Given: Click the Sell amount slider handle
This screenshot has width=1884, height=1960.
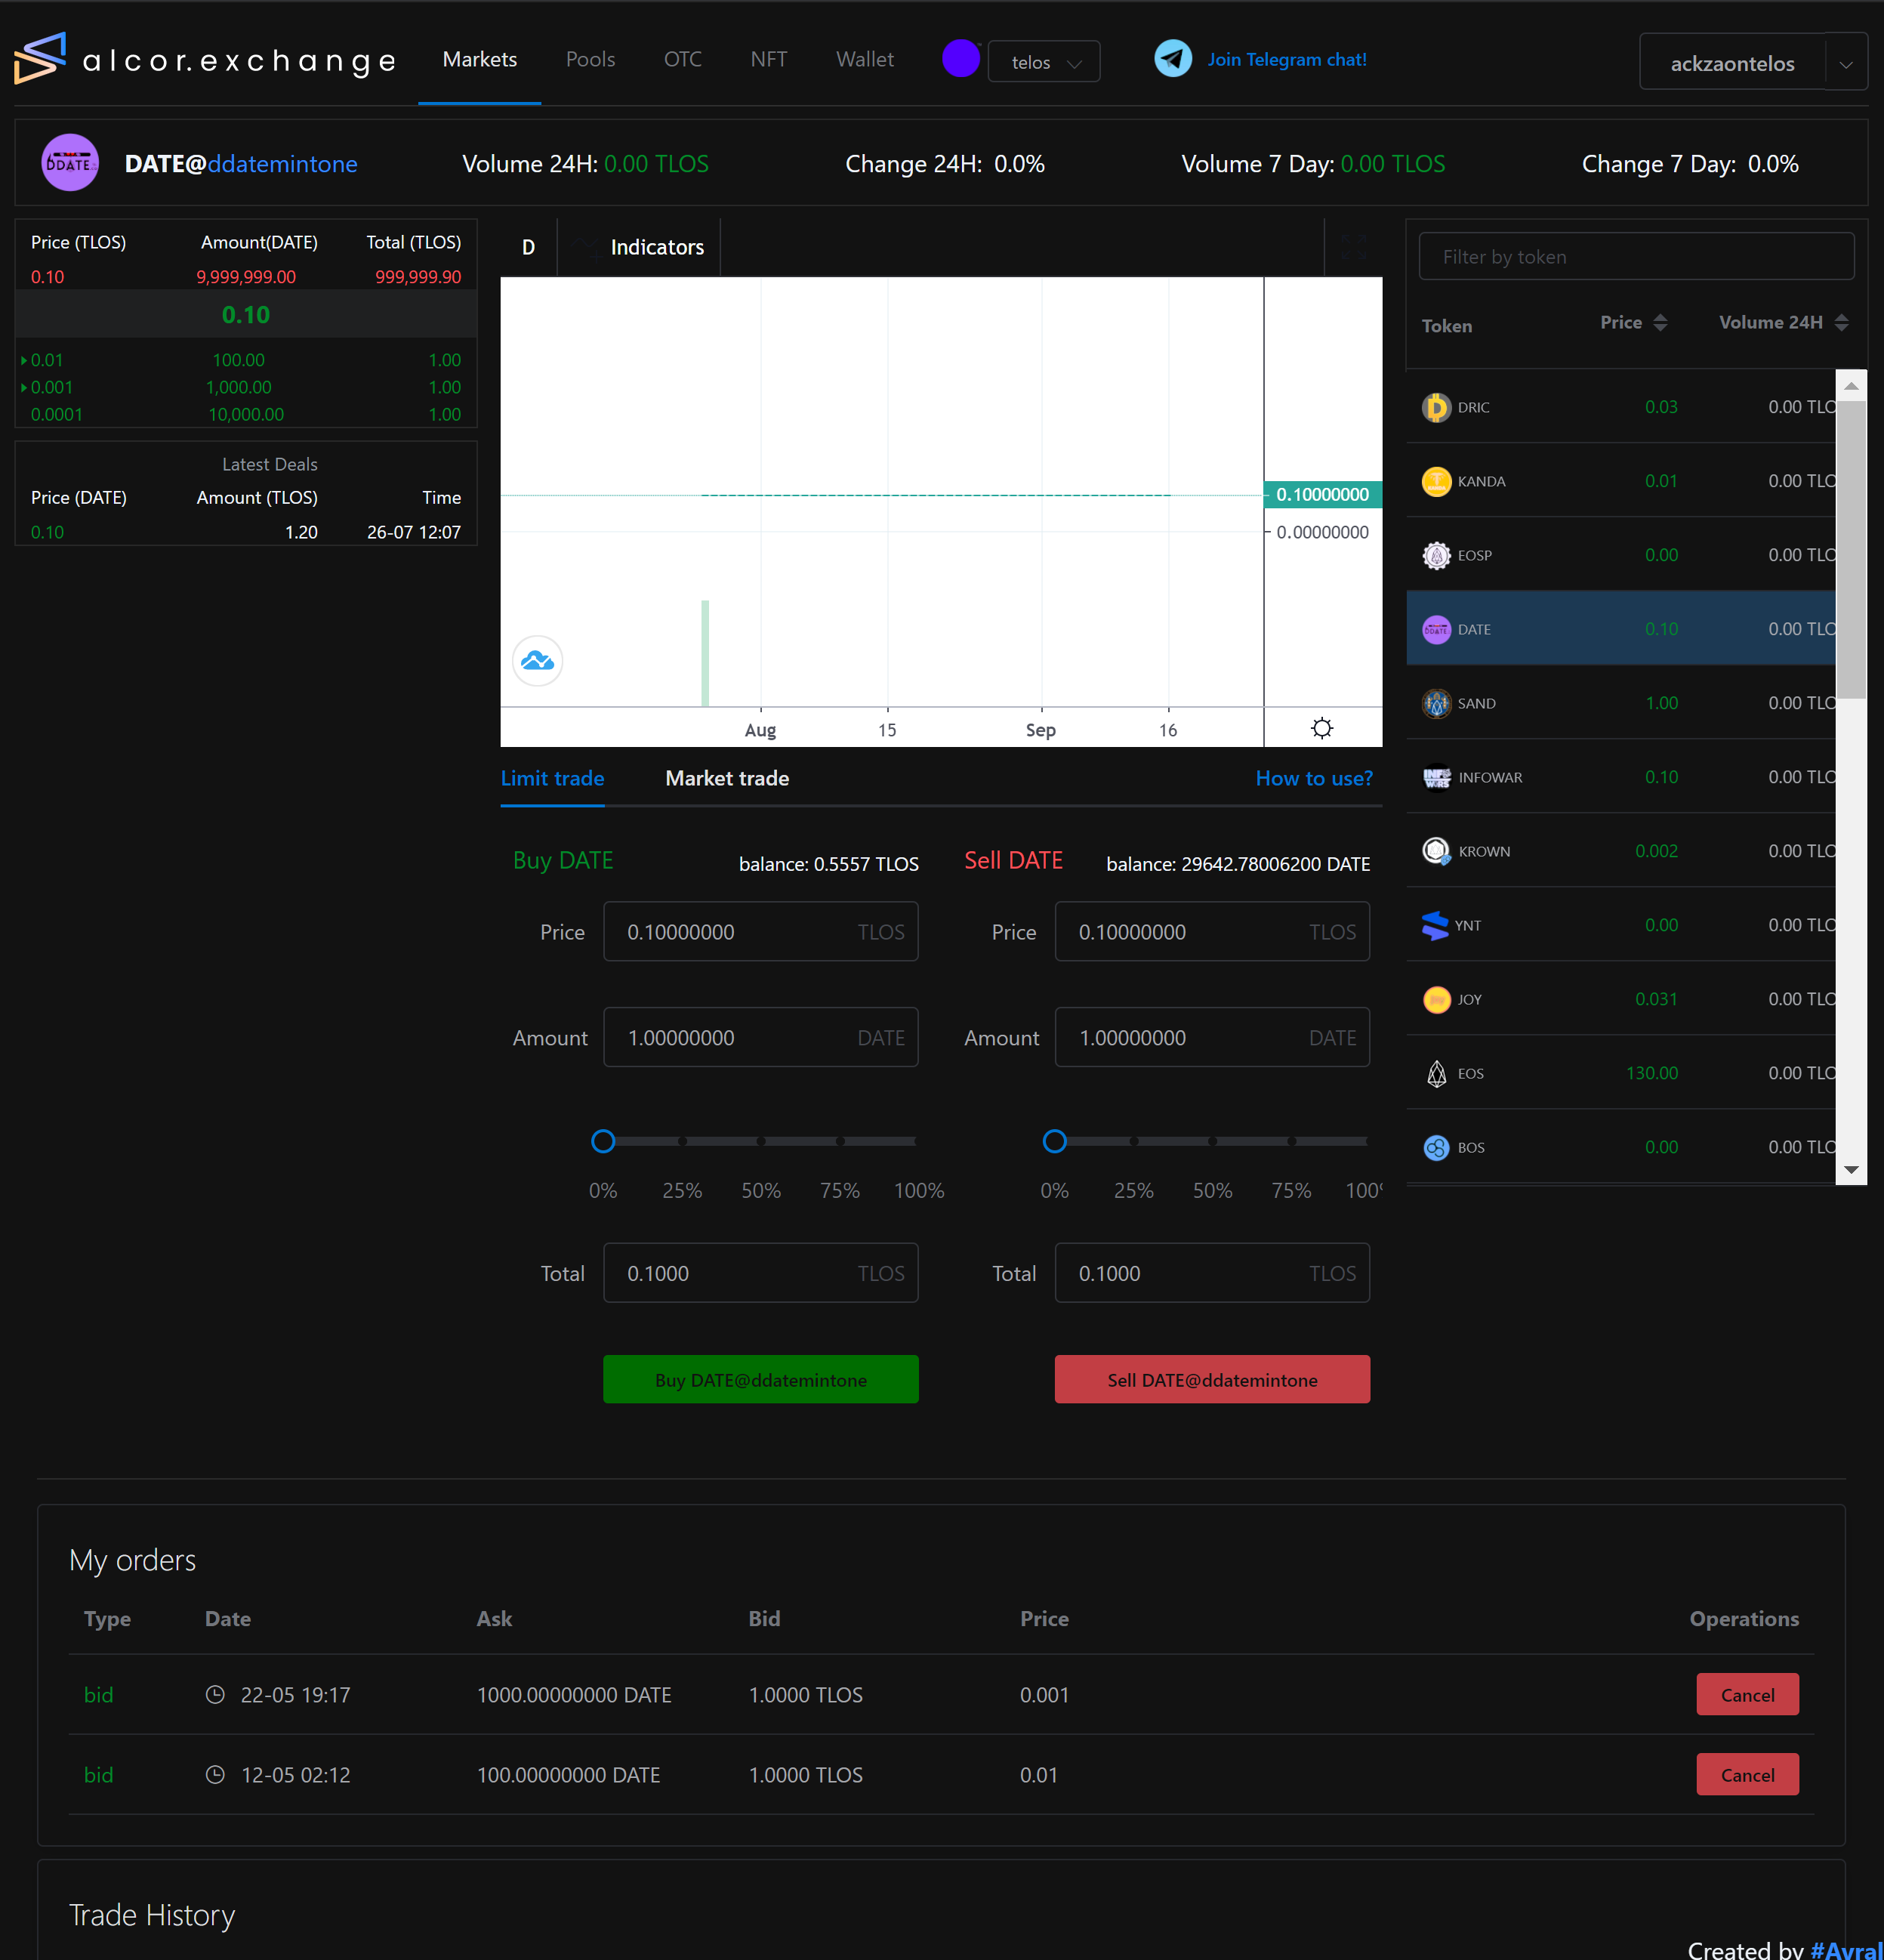Looking at the screenshot, I should (1054, 1141).
